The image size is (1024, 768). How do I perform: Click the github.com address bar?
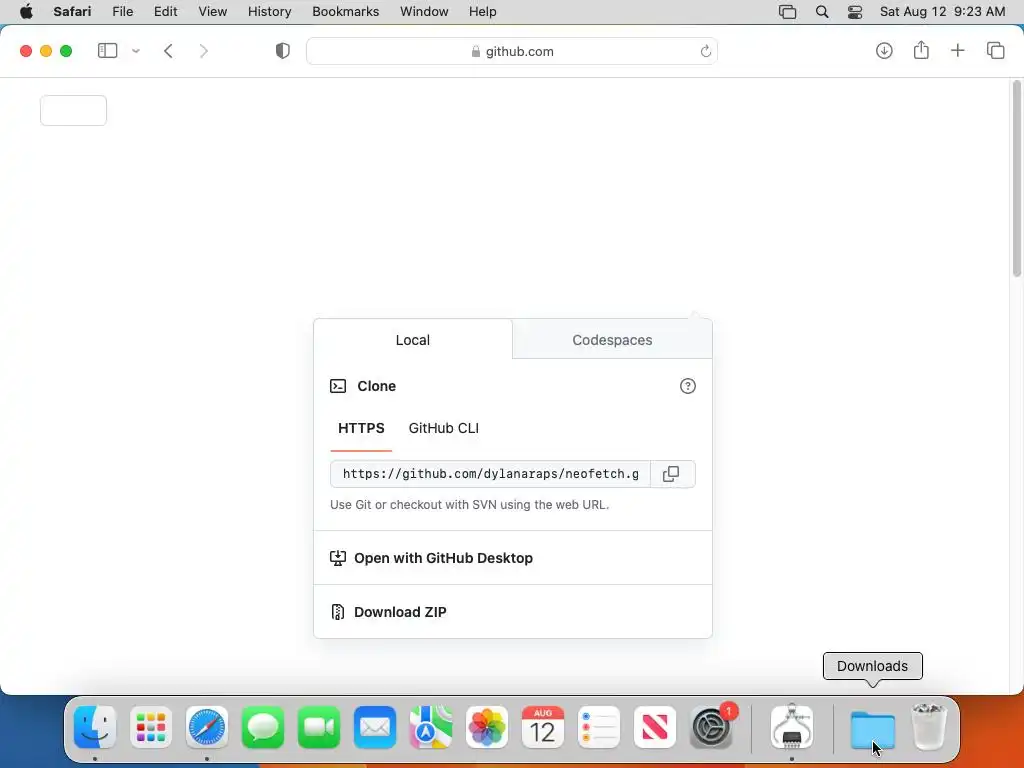pyautogui.click(x=512, y=51)
